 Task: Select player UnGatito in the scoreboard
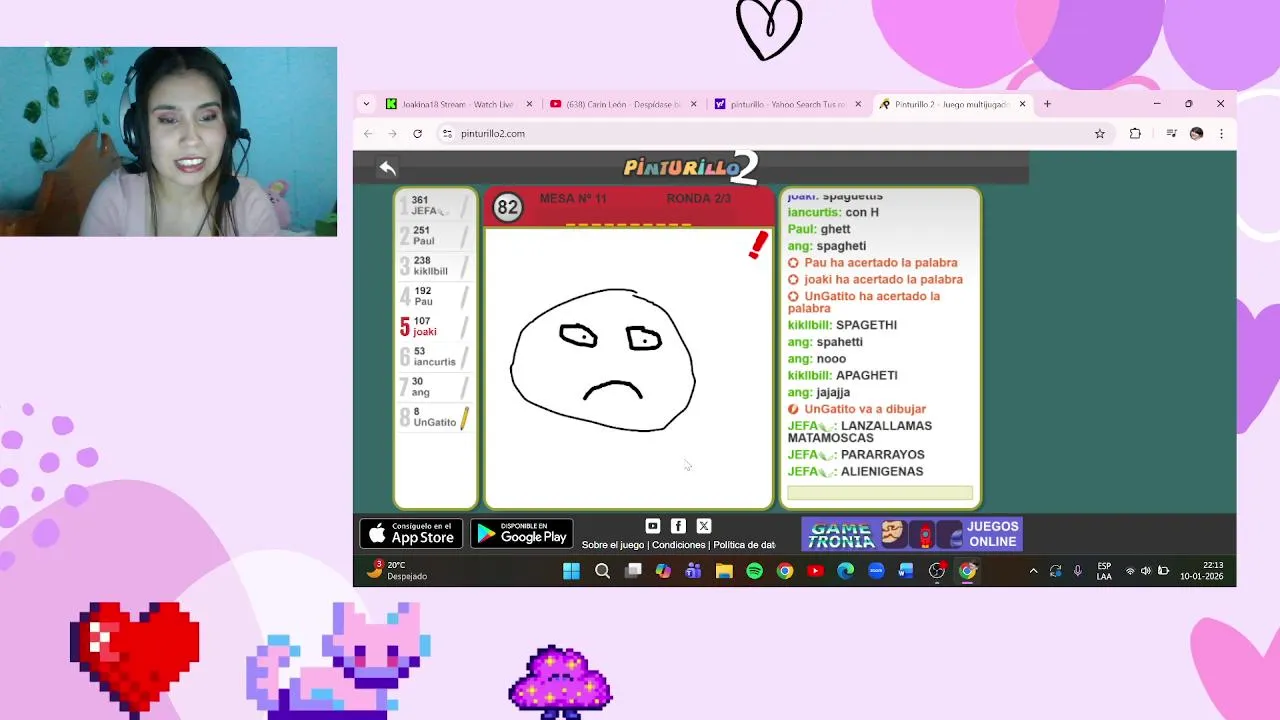pyautogui.click(x=435, y=417)
